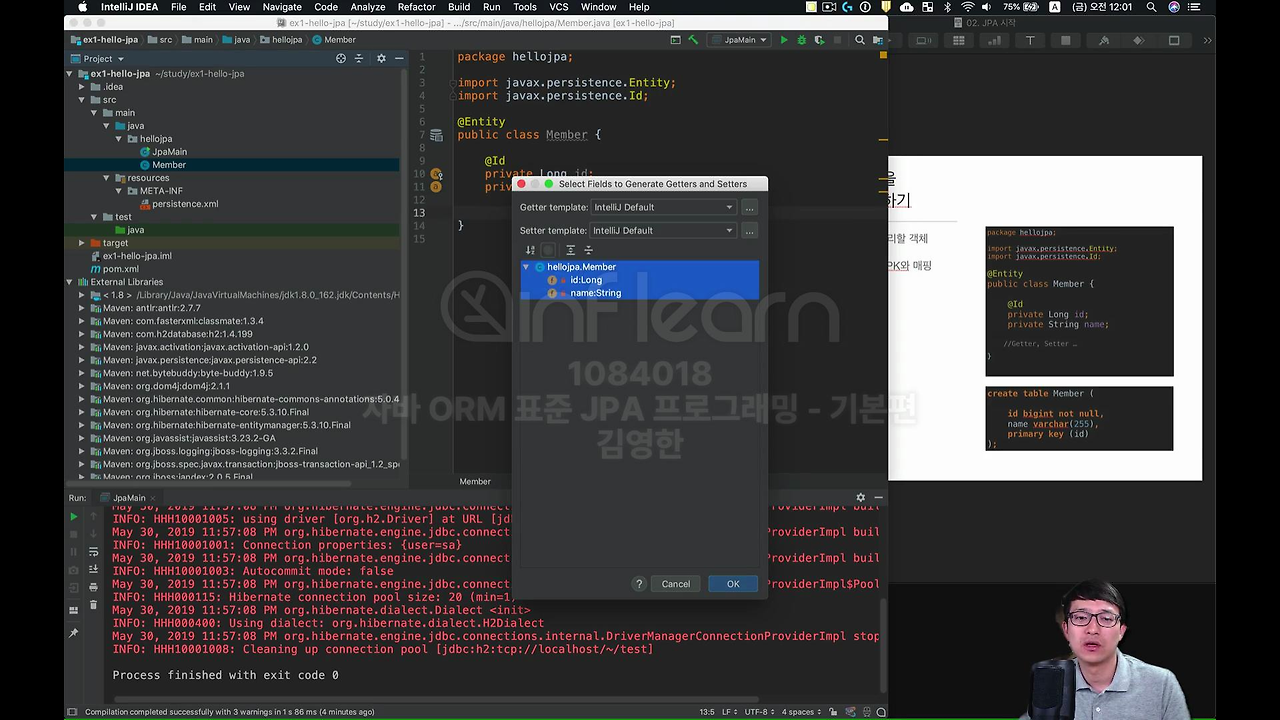Click Cancel in the getters and setters dialog

pyautogui.click(x=676, y=584)
